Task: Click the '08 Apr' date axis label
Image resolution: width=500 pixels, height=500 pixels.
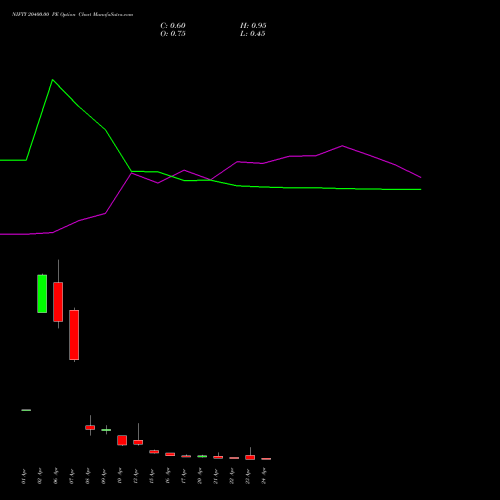Action: [x=87, y=476]
